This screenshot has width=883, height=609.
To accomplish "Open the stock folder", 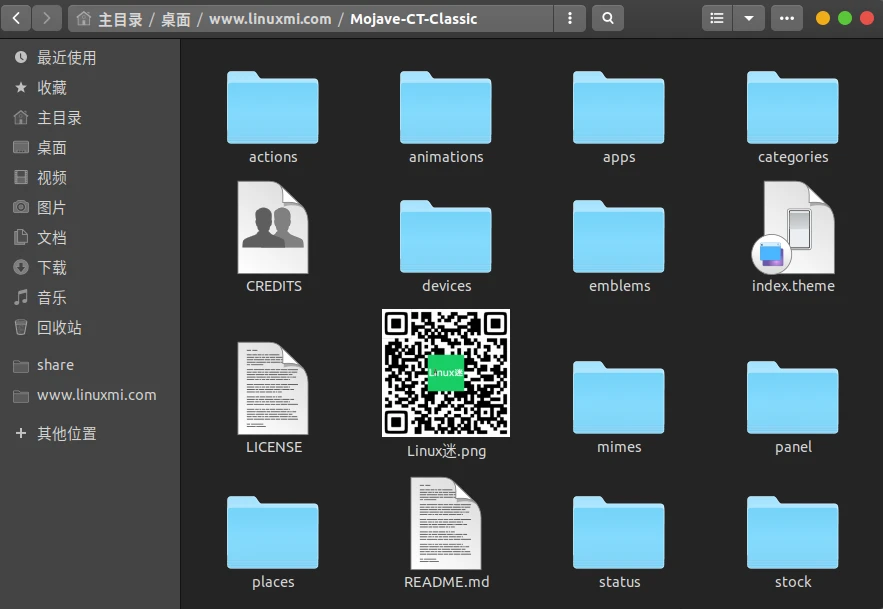I will click(792, 533).
